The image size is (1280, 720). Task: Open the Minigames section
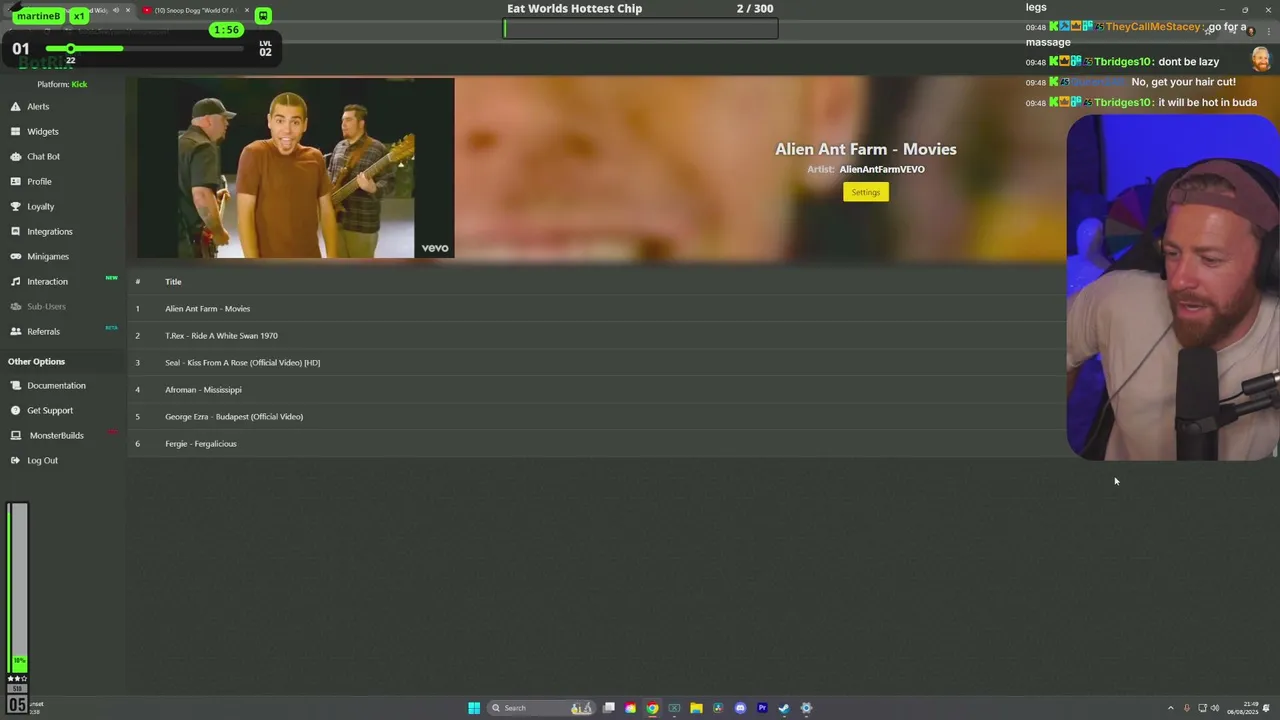(x=48, y=256)
